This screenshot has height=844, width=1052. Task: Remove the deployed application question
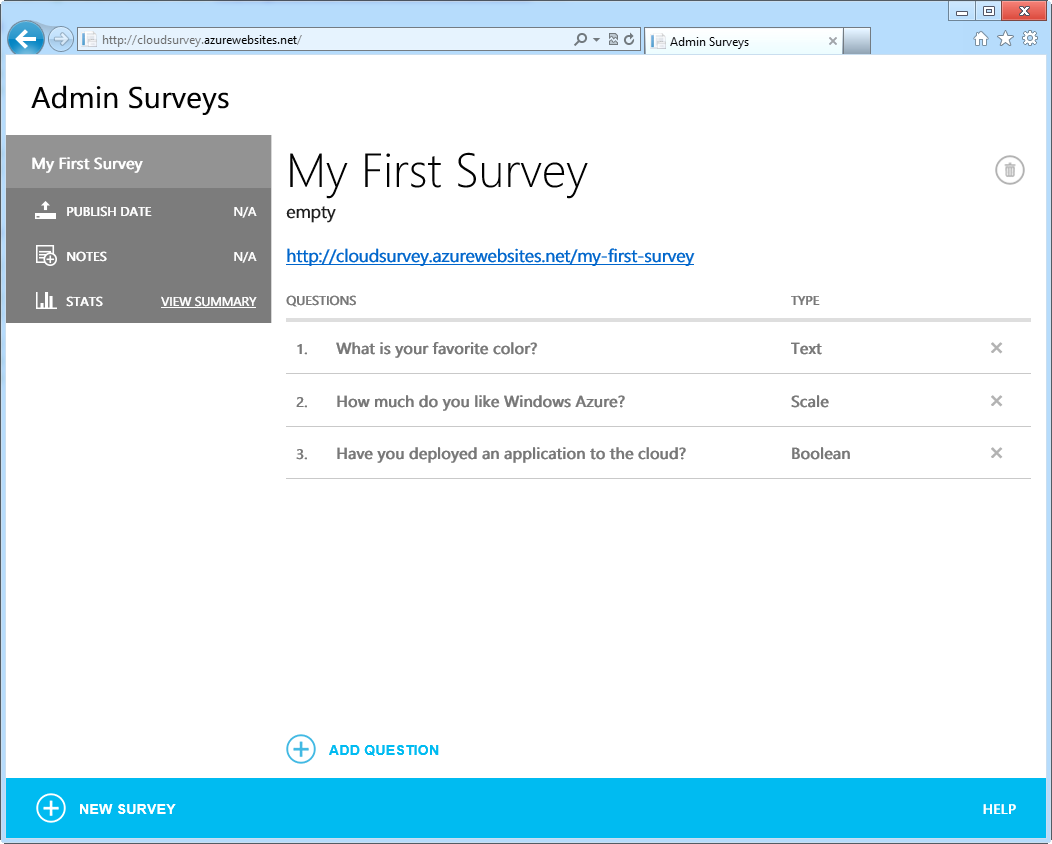click(x=996, y=453)
